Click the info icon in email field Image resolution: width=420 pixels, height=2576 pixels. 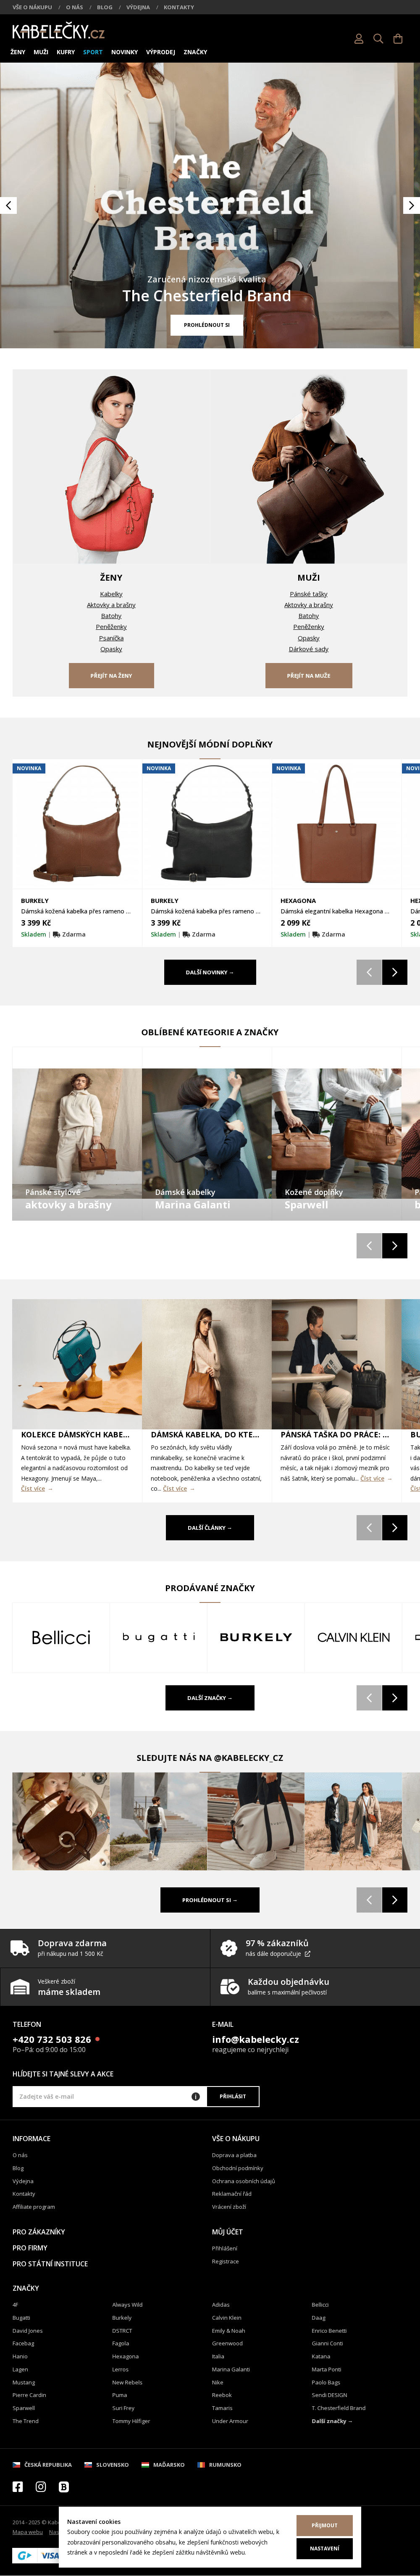pyautogui.click(x=195, y=2096)
